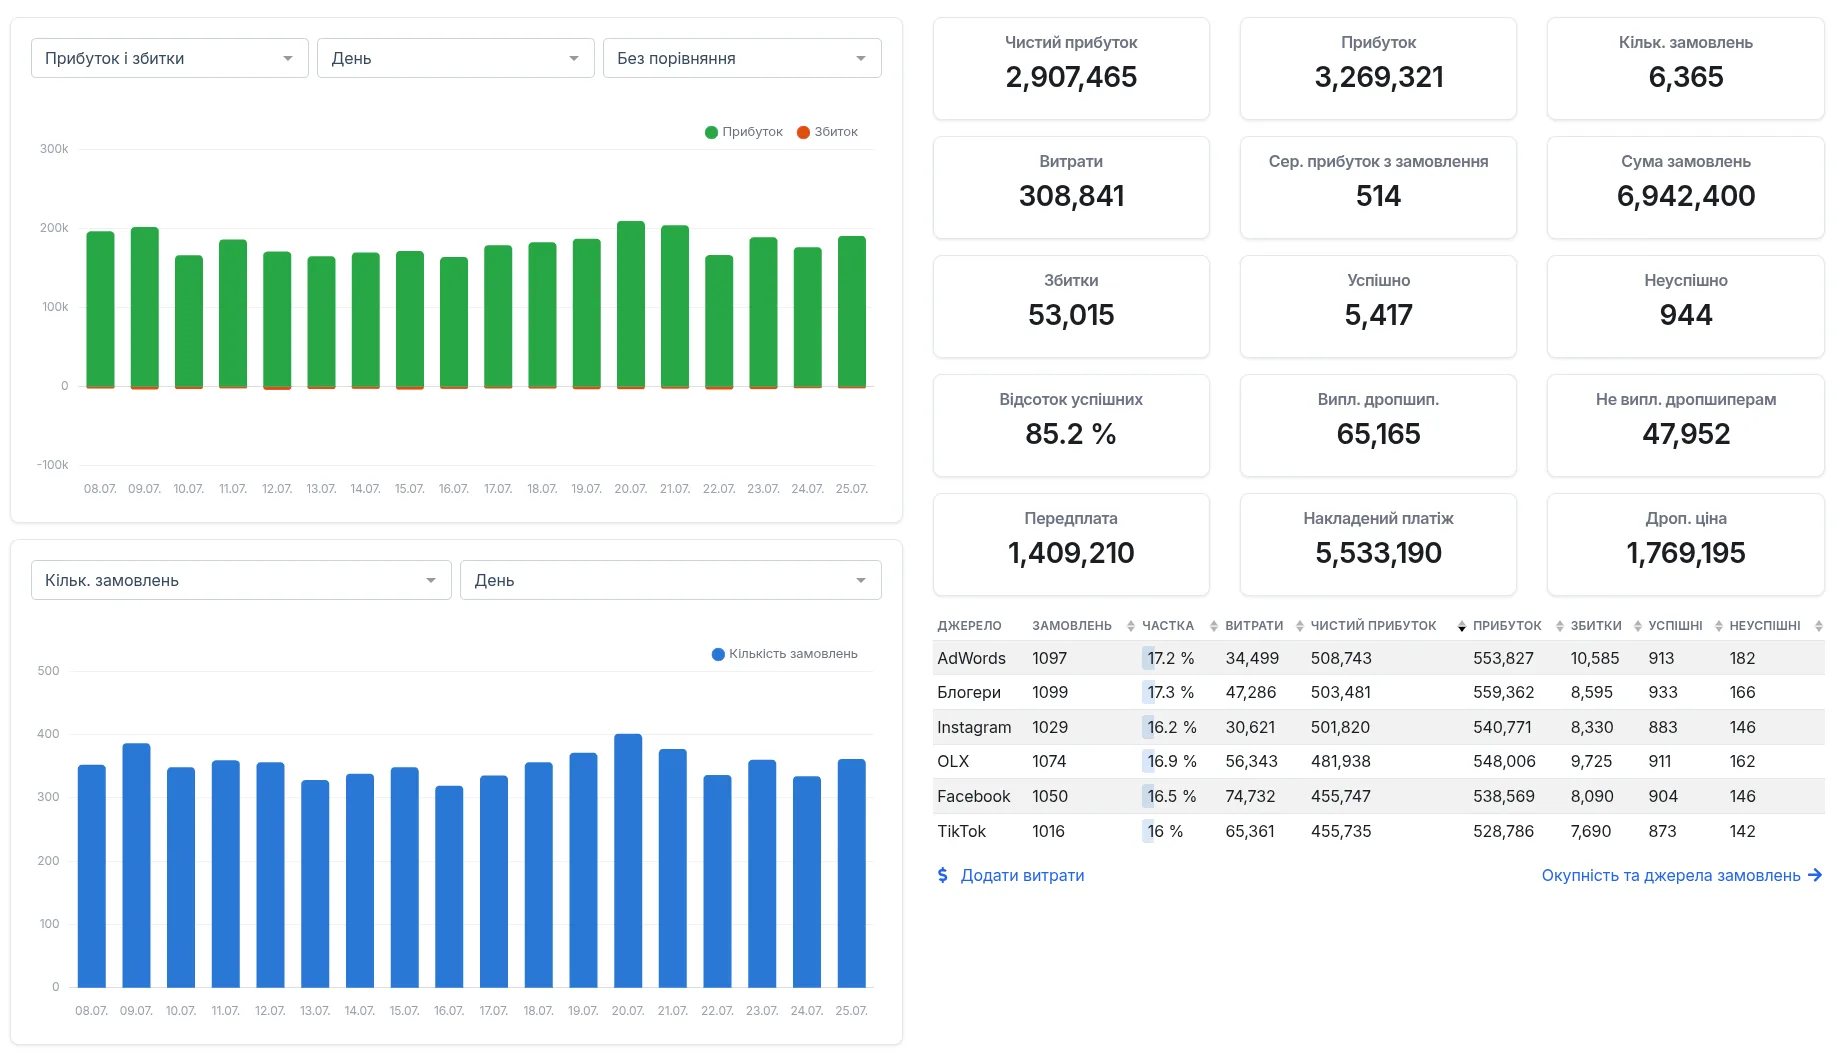1842x1062 pixels.
Task: Select the Передплата 1,409,210 card
Action: (1071, 544)
